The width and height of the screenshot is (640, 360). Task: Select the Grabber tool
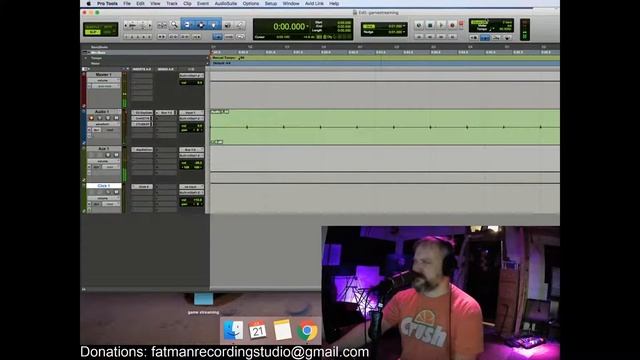[213, 25]
